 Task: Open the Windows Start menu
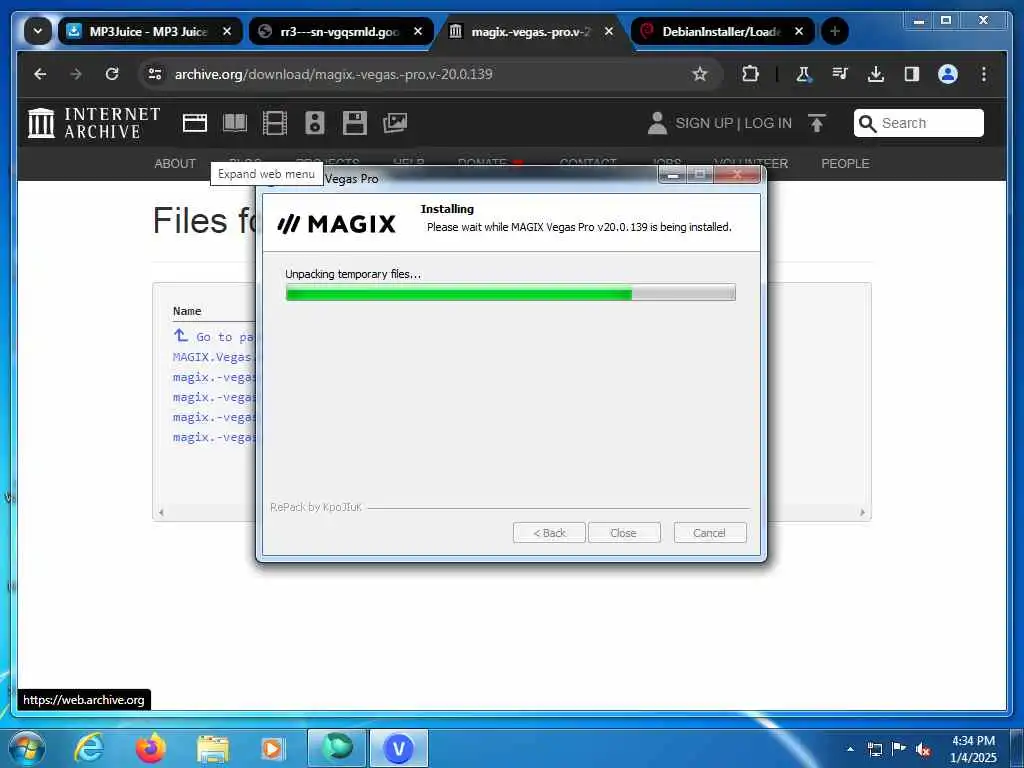[26, 748]
